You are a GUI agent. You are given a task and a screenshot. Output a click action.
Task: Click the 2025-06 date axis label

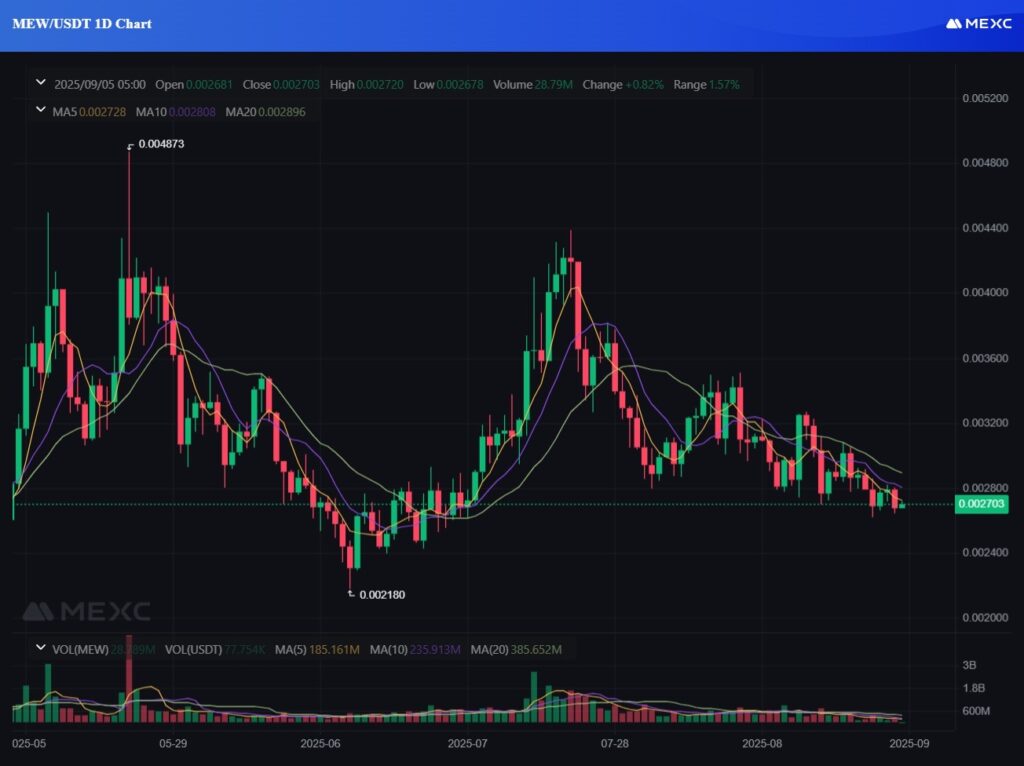[x=320, y=743]
